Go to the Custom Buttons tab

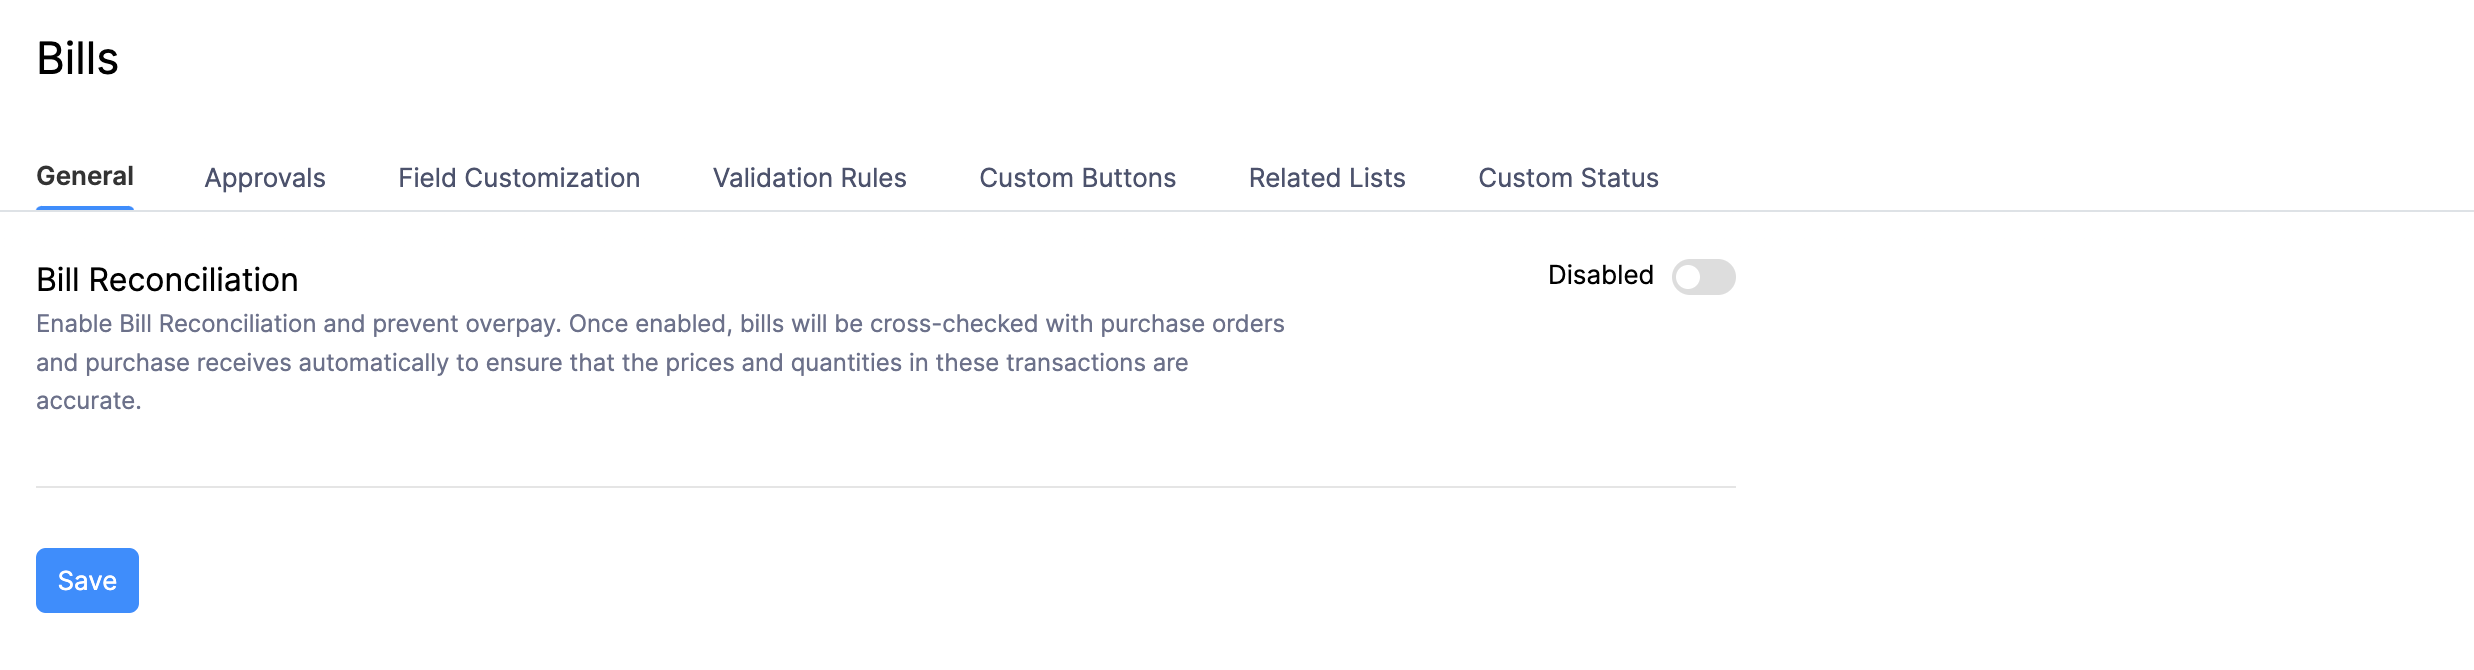click(1077, 177)
